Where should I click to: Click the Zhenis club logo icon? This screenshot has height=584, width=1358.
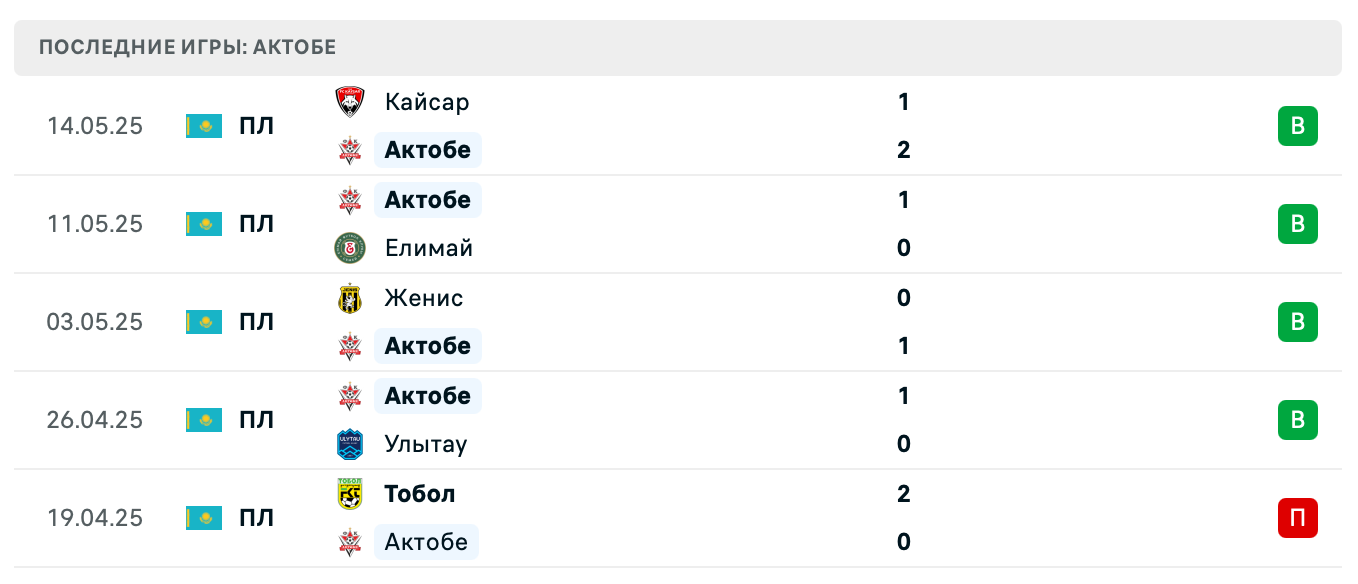(350, 298)
